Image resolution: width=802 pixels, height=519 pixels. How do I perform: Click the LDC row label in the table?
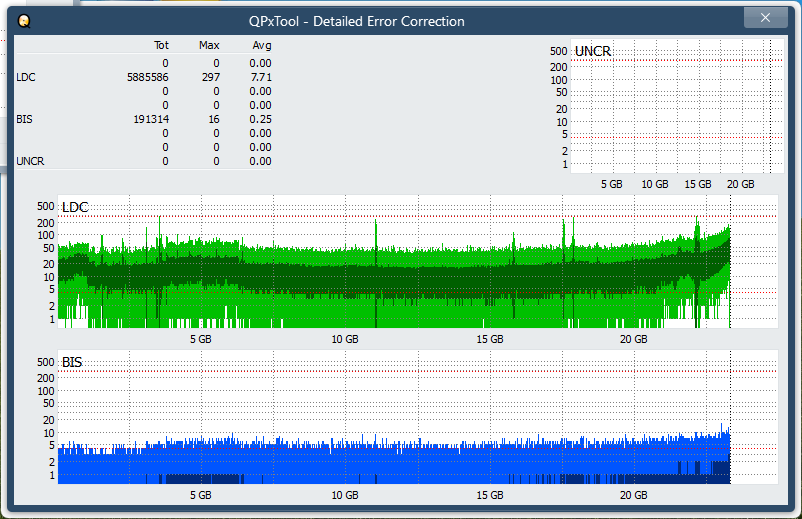click(x=26, y=77)
